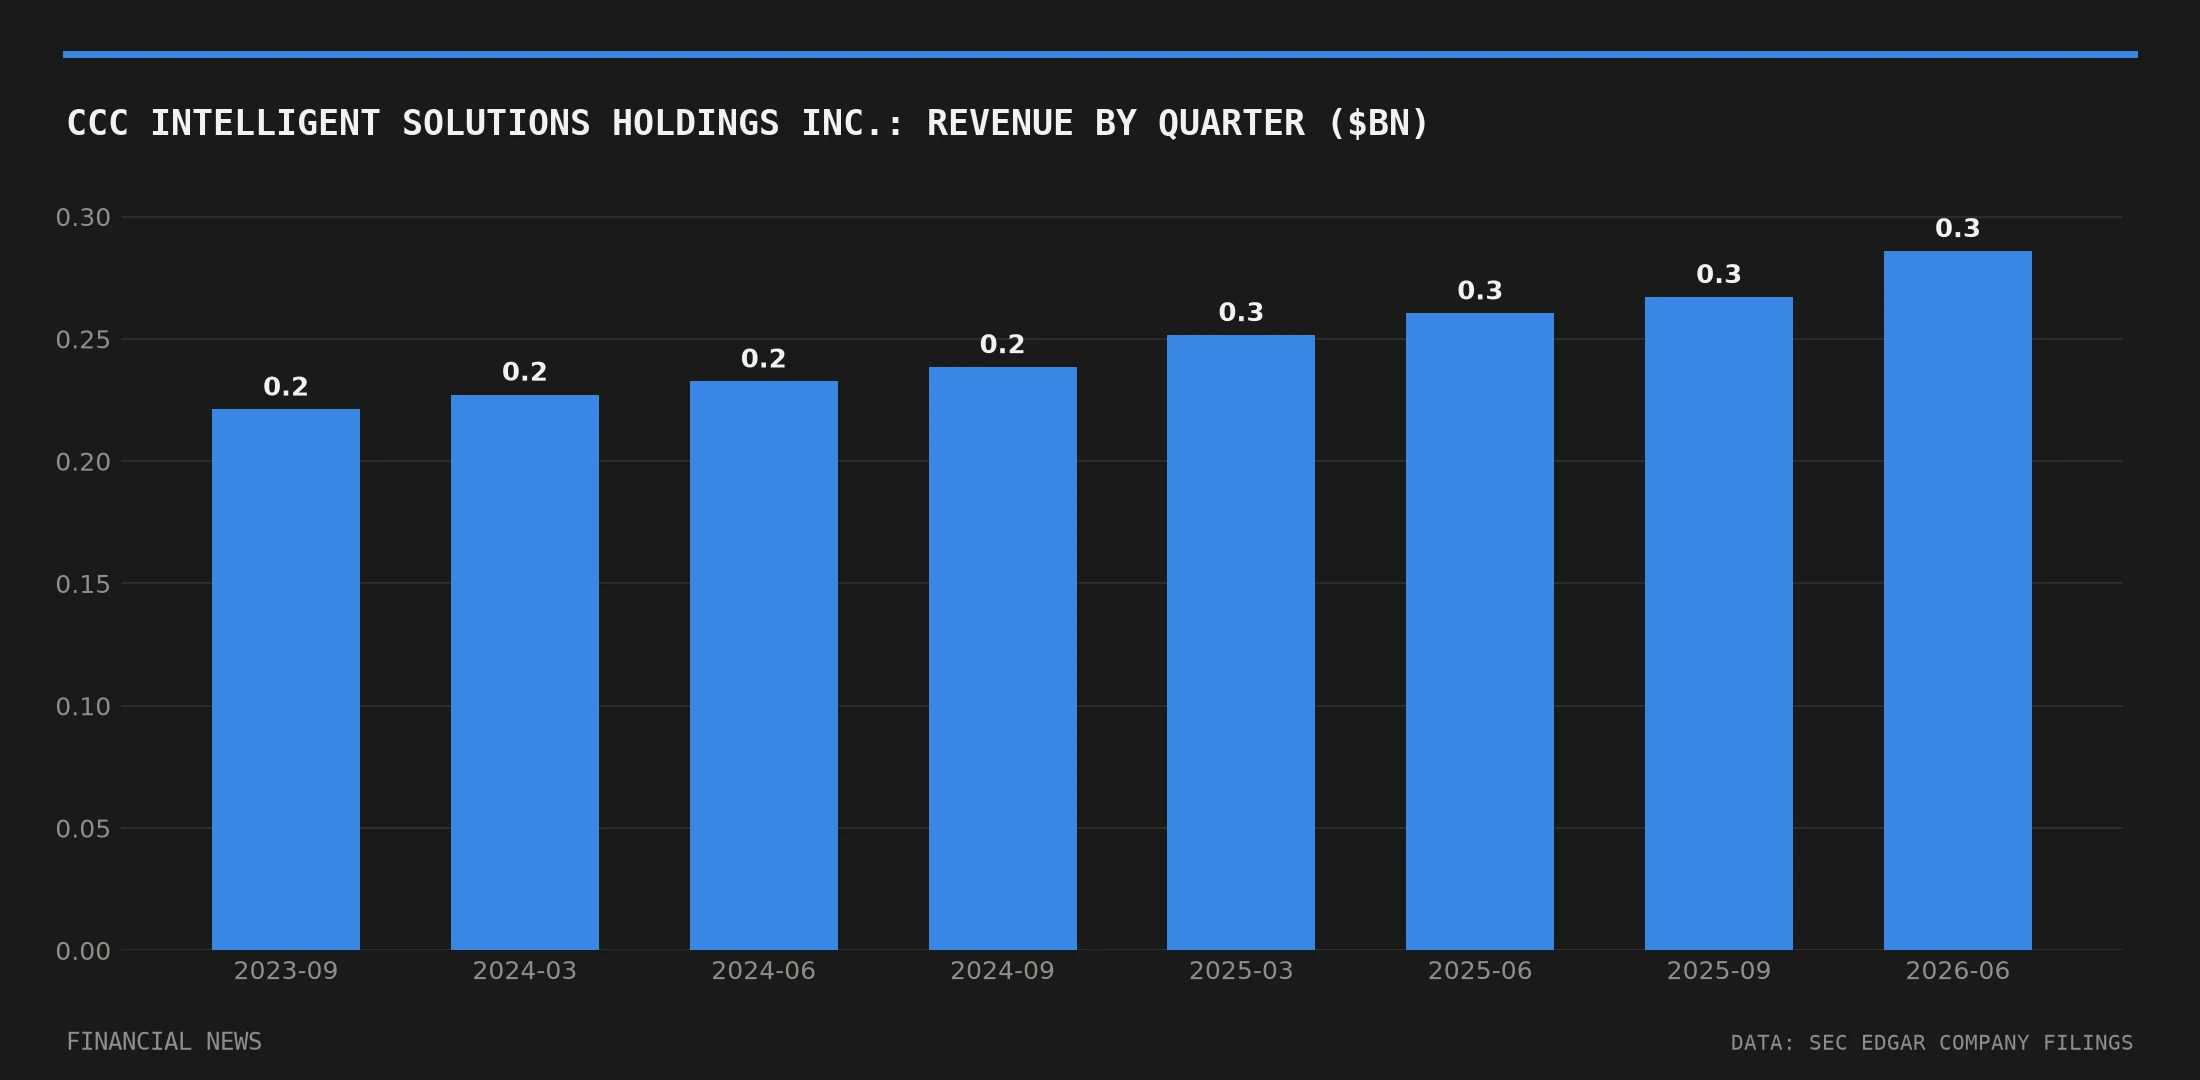Click the value label above the 2024-09 bar

click(x=1003, y=345)
